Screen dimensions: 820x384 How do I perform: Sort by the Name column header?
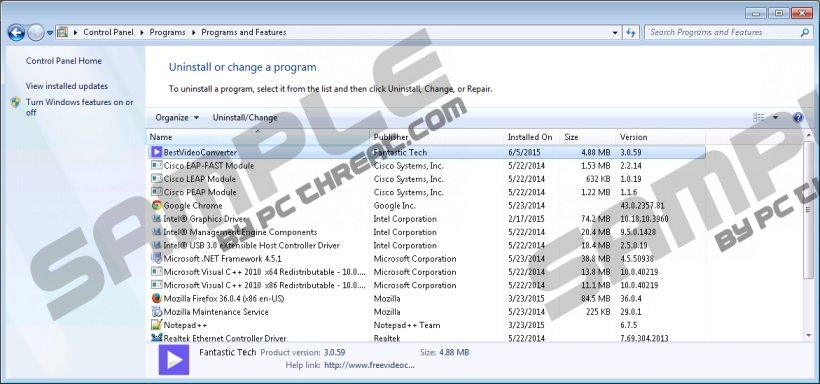coord(257,137)
